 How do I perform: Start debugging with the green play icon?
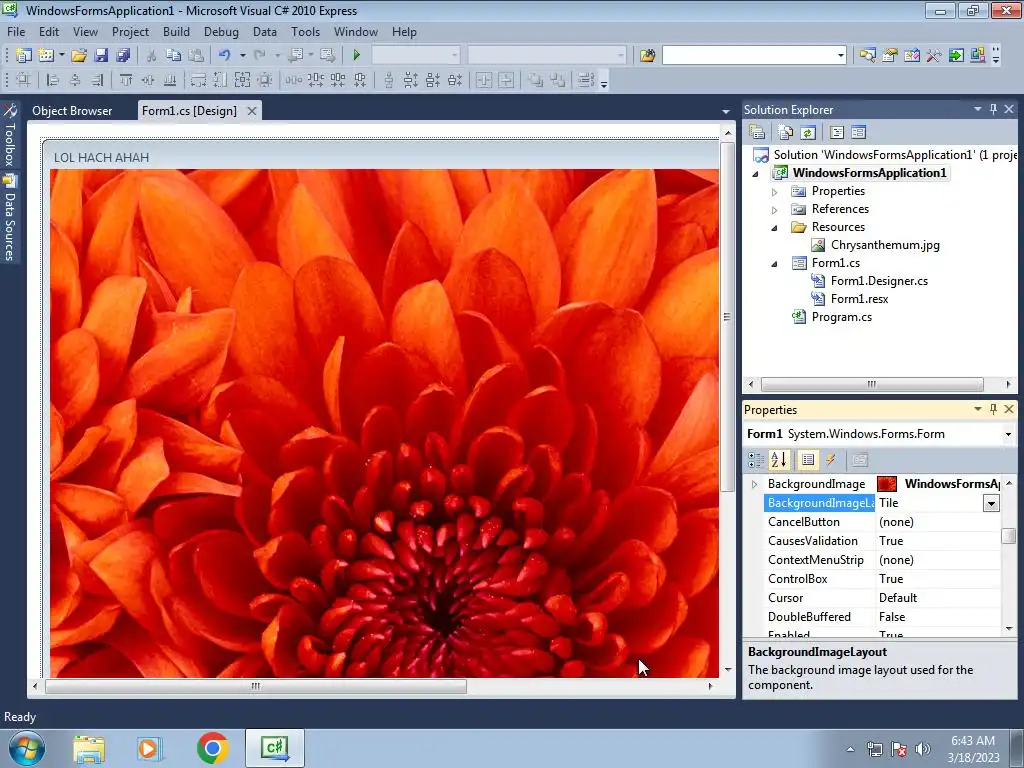coord(357,56)
